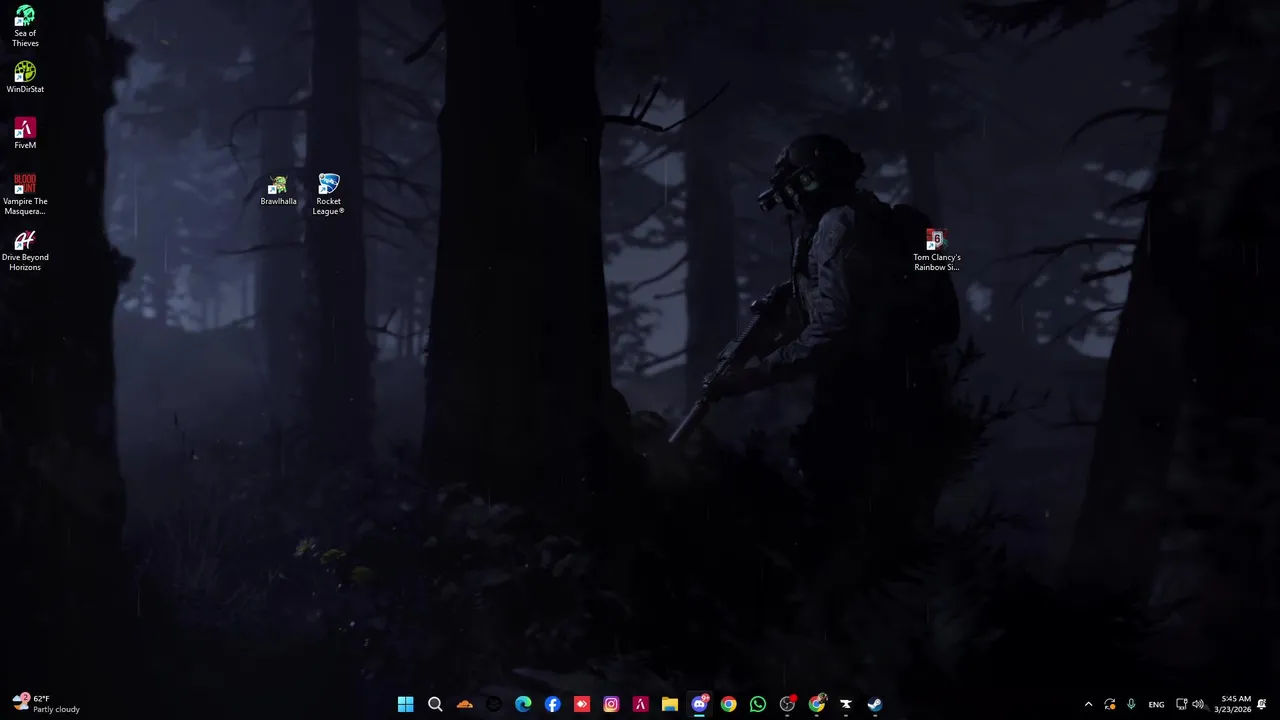This screenshot has width=1280, height=720.
Task: Show hidden system tray icons
Action: pyautogui.click(x=1088, y=704)
